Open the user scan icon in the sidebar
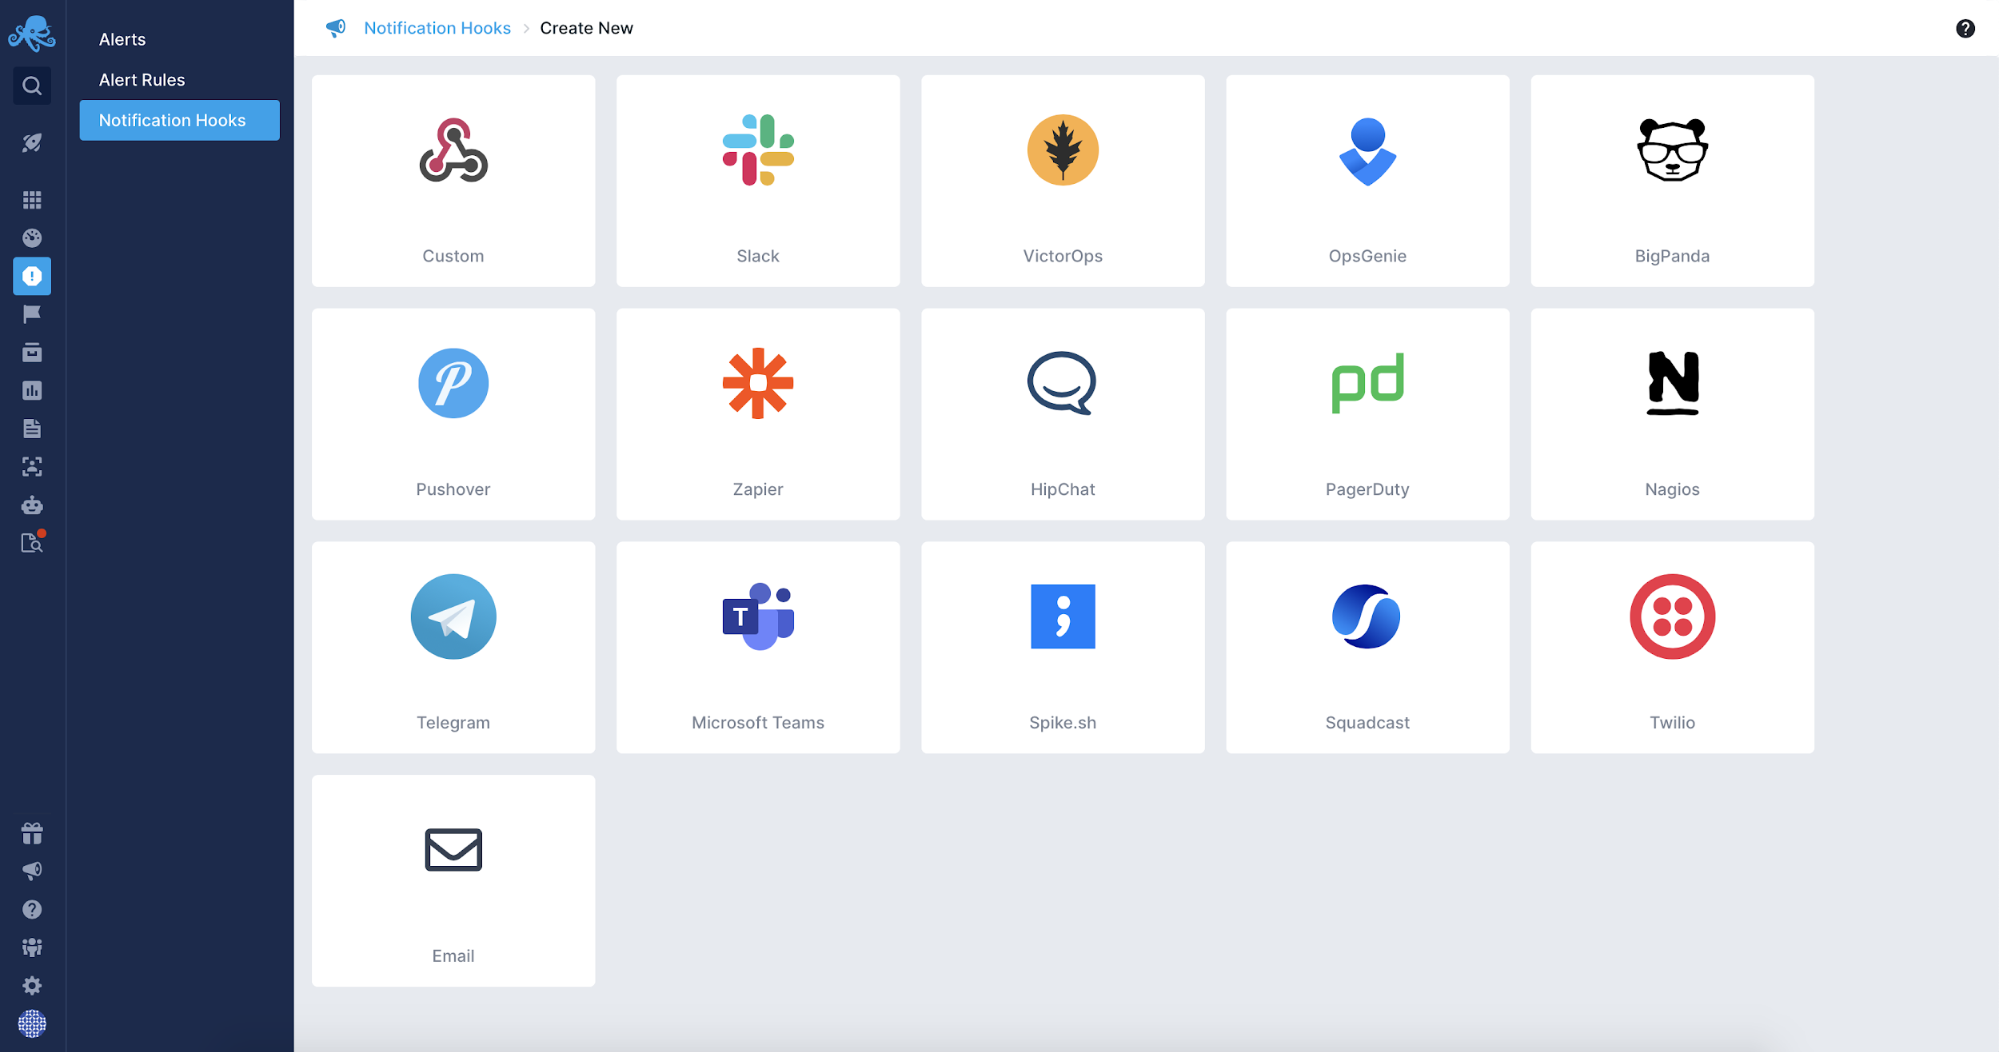 32,467
